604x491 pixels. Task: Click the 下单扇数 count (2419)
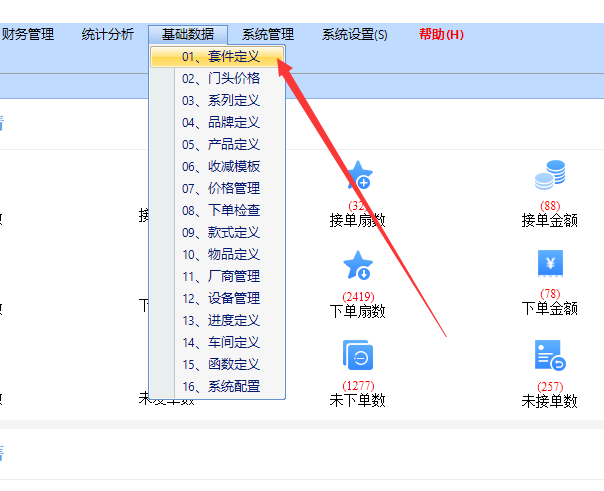[358, 297]
